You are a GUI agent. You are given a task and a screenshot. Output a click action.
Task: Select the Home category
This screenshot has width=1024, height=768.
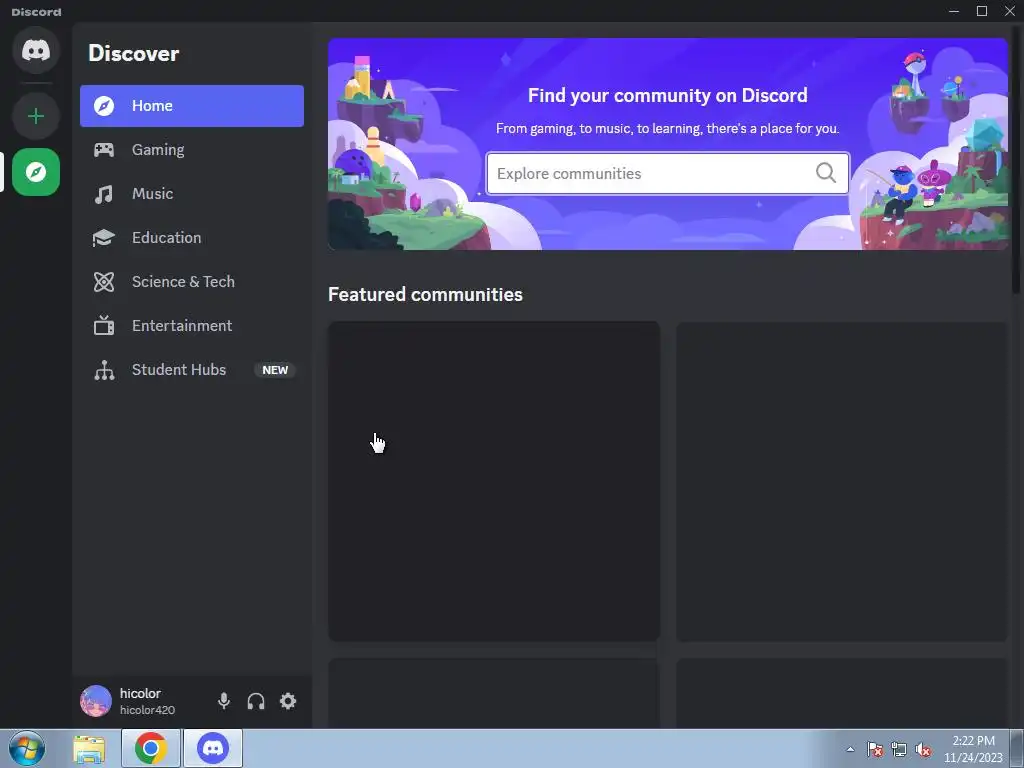(x=192, y=106)
